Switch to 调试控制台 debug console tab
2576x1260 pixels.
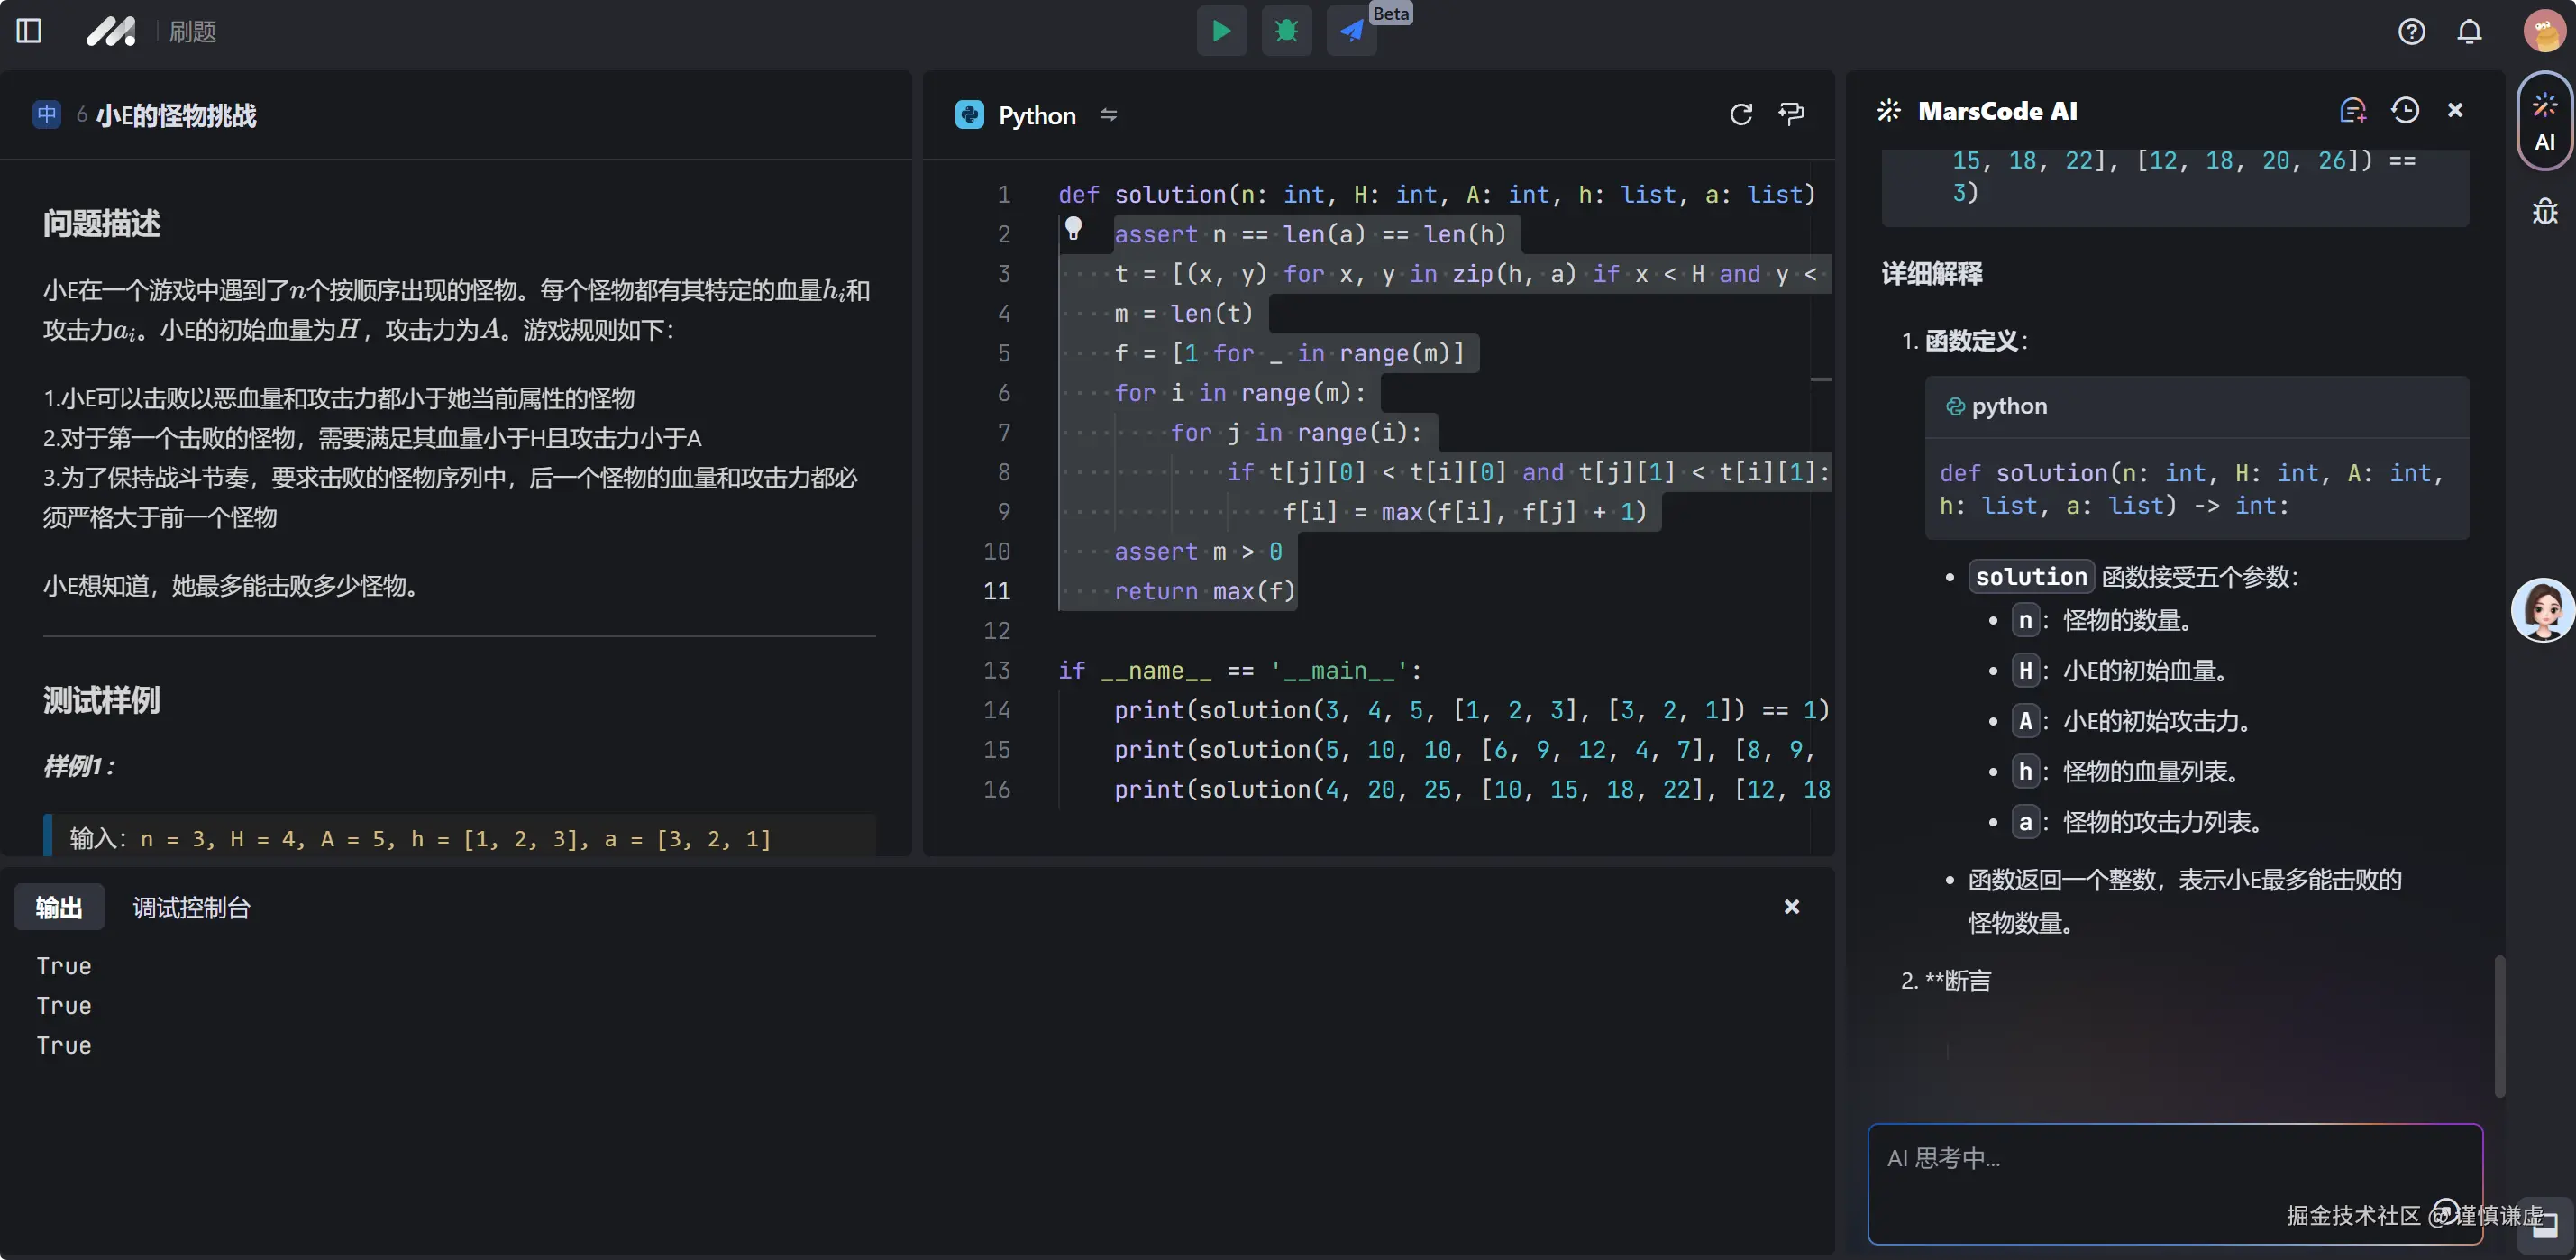tap(191, 907)
